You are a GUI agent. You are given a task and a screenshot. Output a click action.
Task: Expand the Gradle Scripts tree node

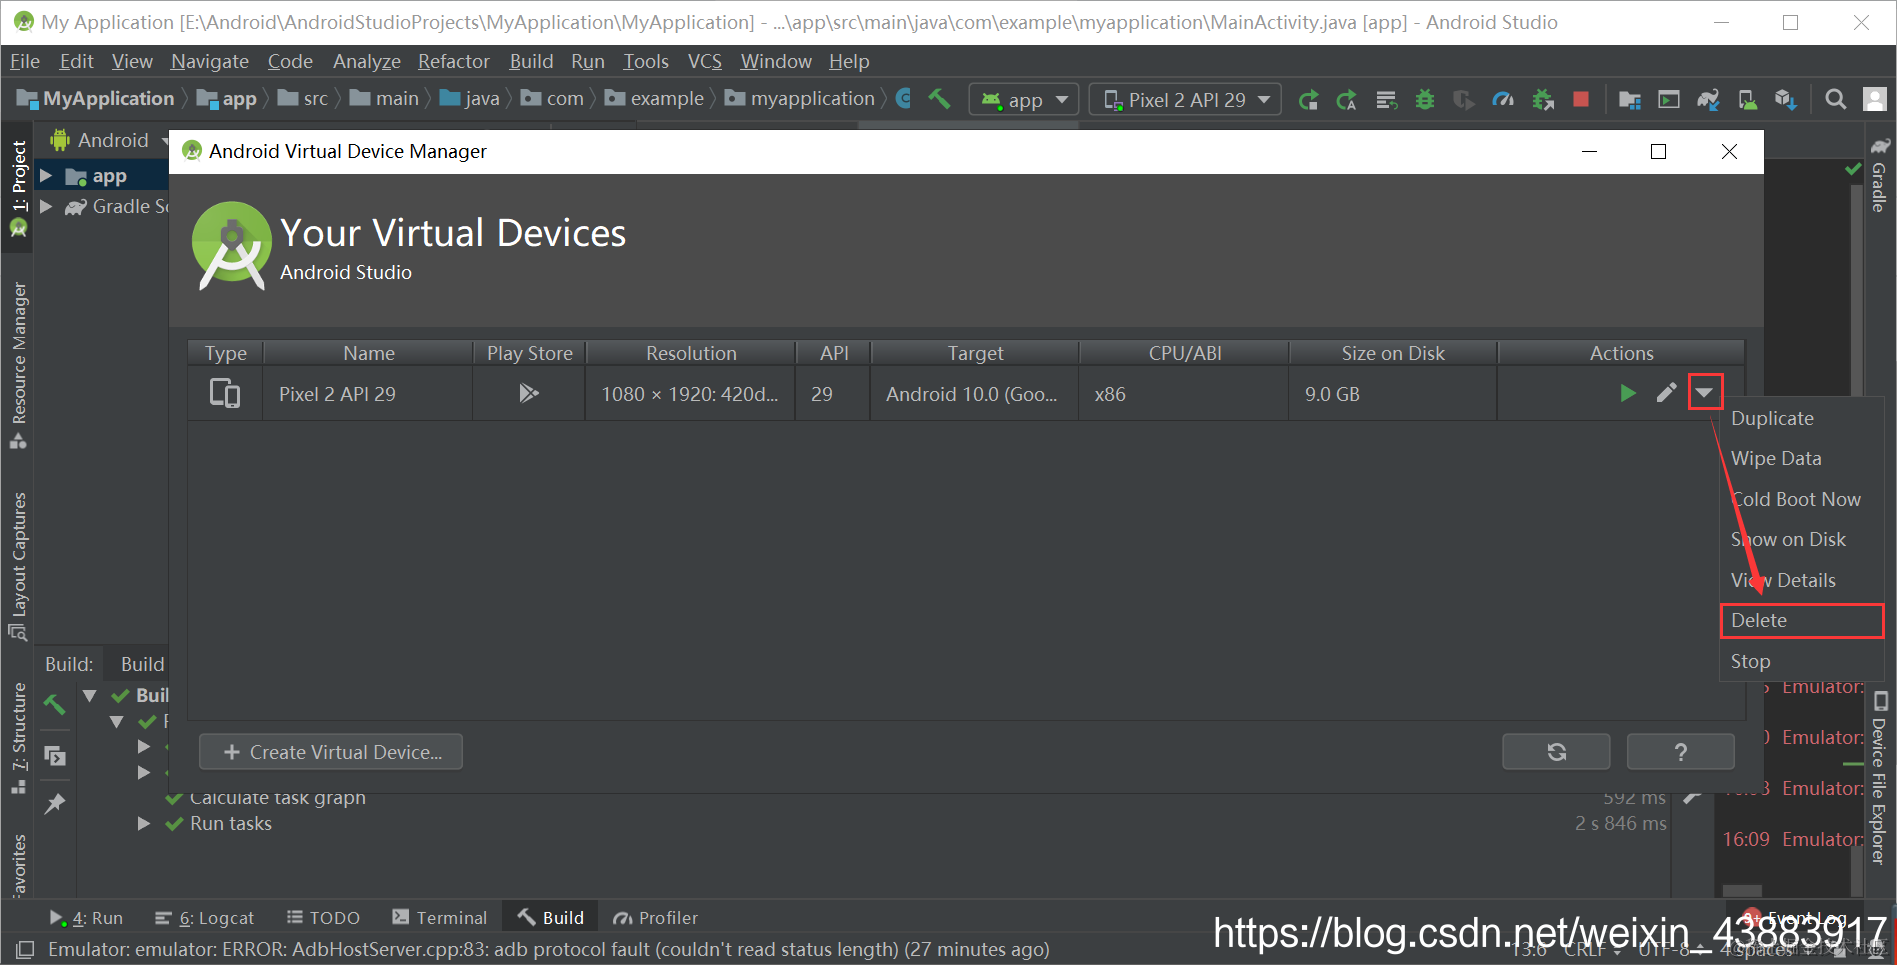[46, 206]
